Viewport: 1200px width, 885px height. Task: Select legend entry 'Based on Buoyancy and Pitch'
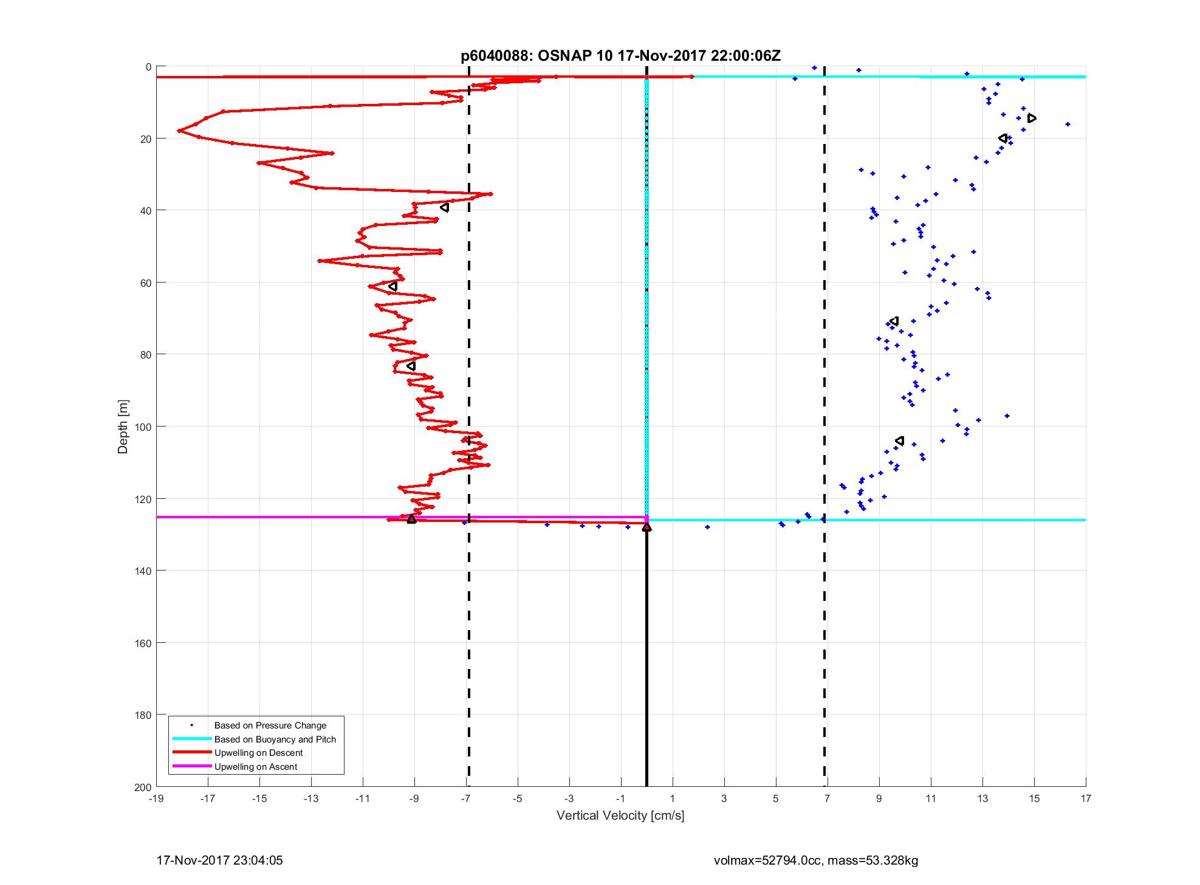(275, 738)
